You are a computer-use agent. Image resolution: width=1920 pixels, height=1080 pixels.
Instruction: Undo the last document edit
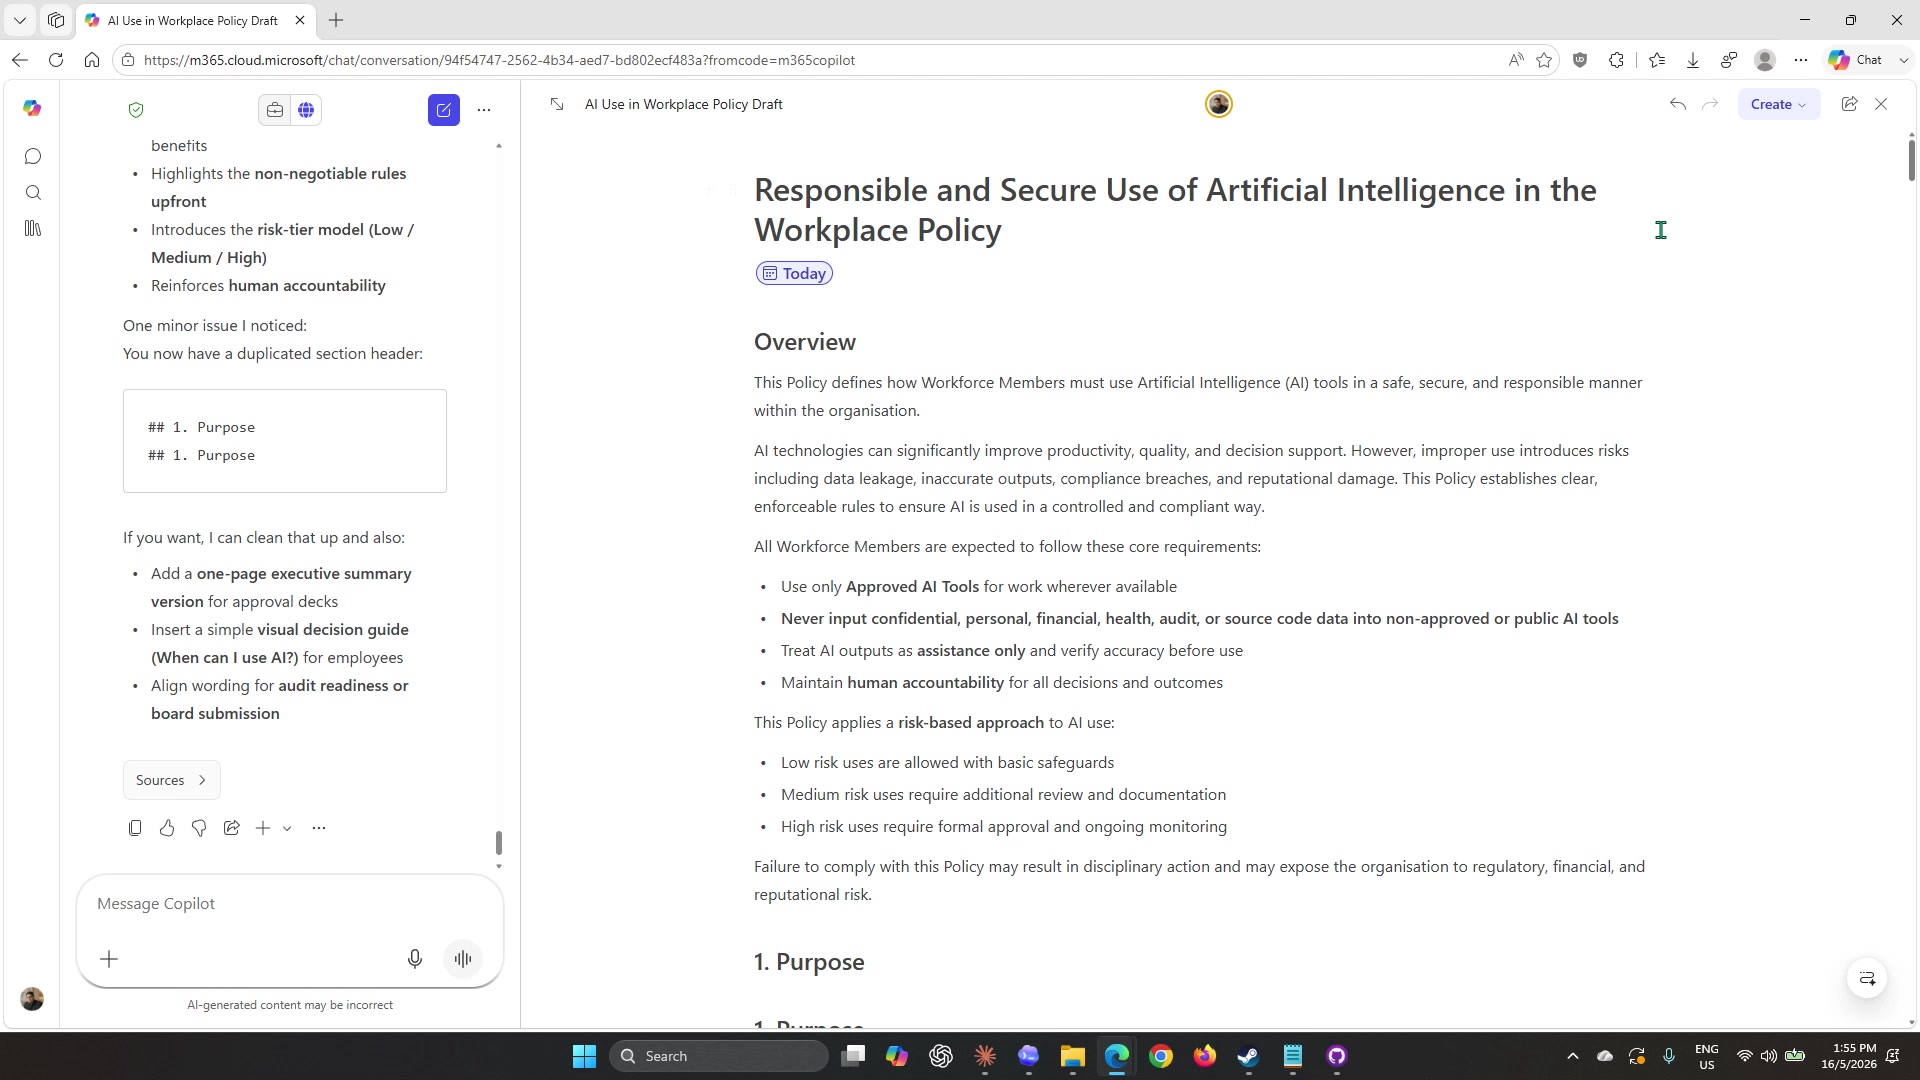1678,104
